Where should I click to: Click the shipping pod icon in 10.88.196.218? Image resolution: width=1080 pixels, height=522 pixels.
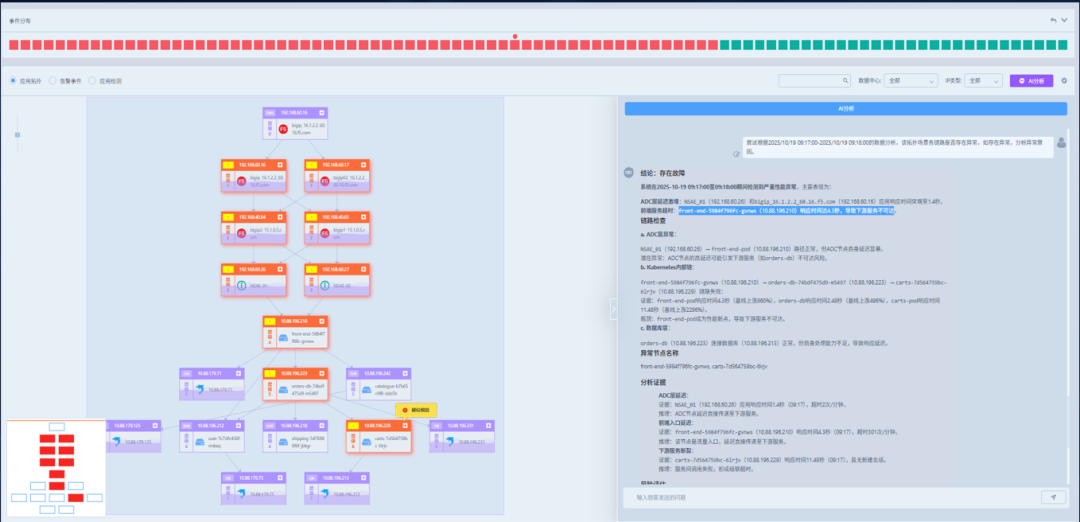(x=282, y=441)
